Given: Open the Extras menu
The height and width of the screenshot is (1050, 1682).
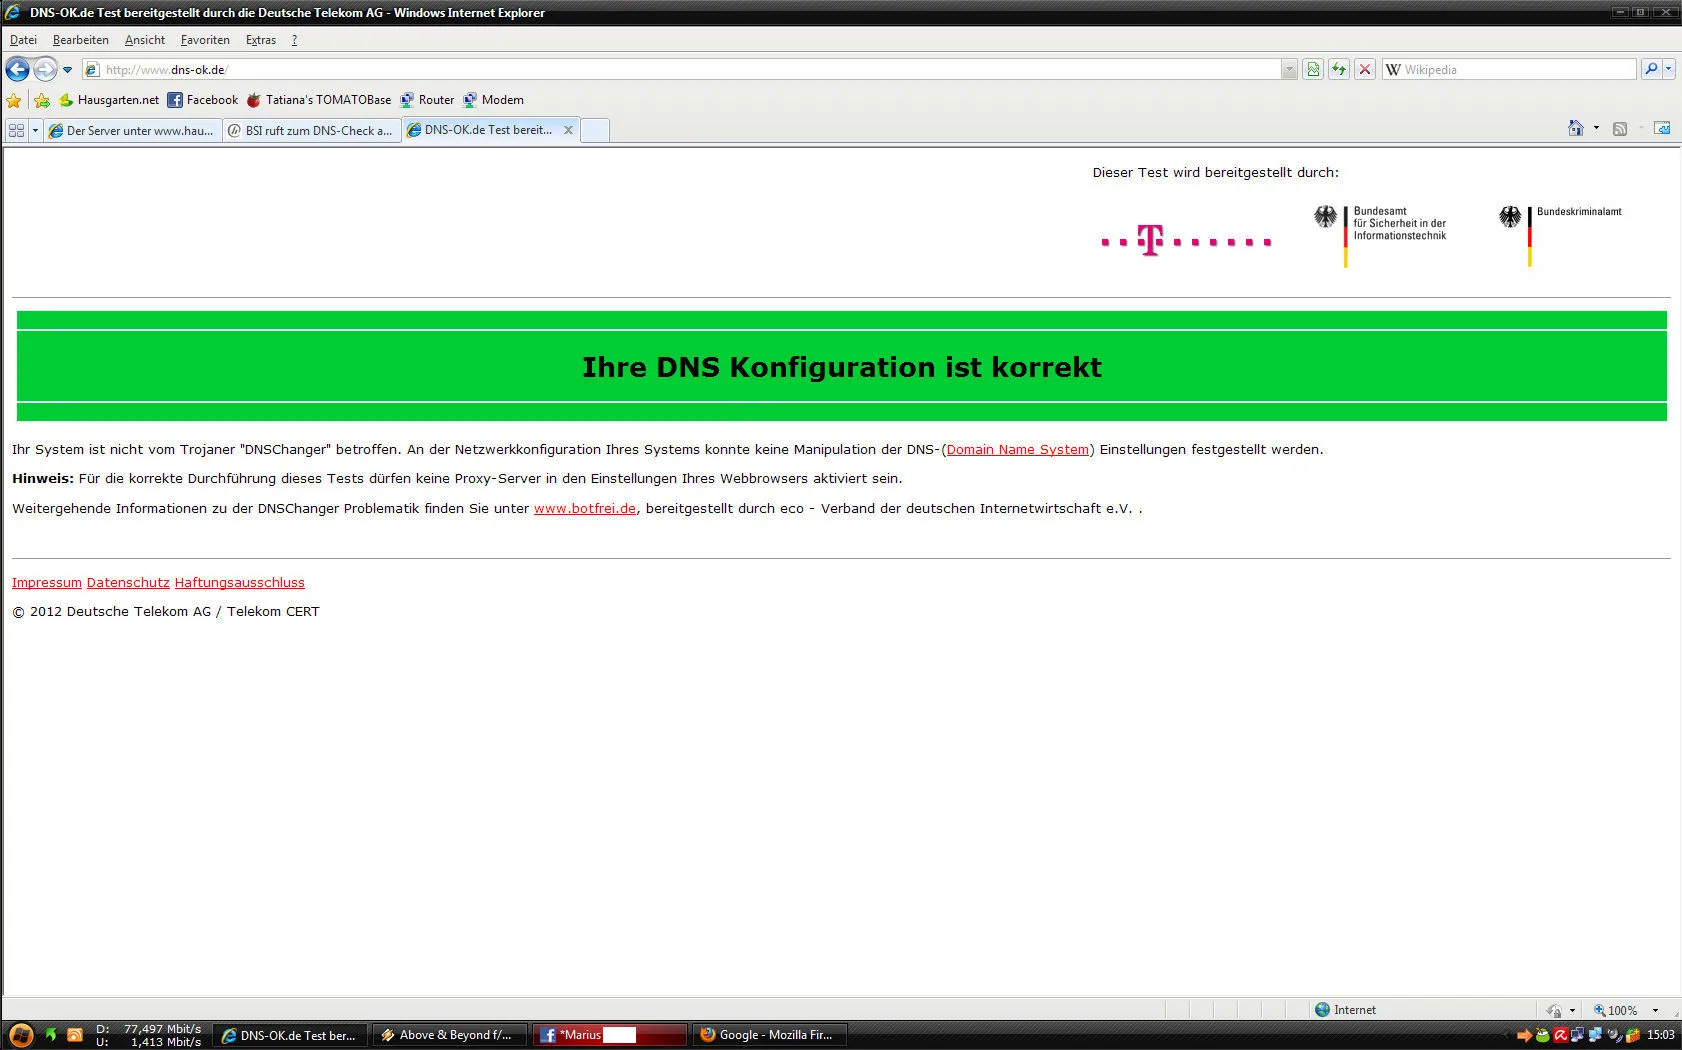Looking at the screenshot, I should coord(260,40).
